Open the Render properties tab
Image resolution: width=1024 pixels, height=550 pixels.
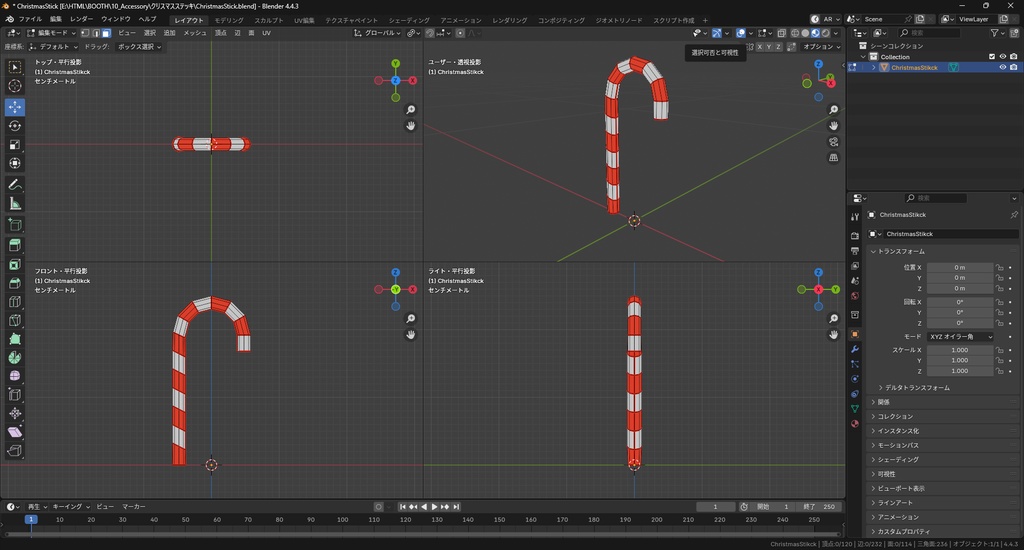(855, 236)
